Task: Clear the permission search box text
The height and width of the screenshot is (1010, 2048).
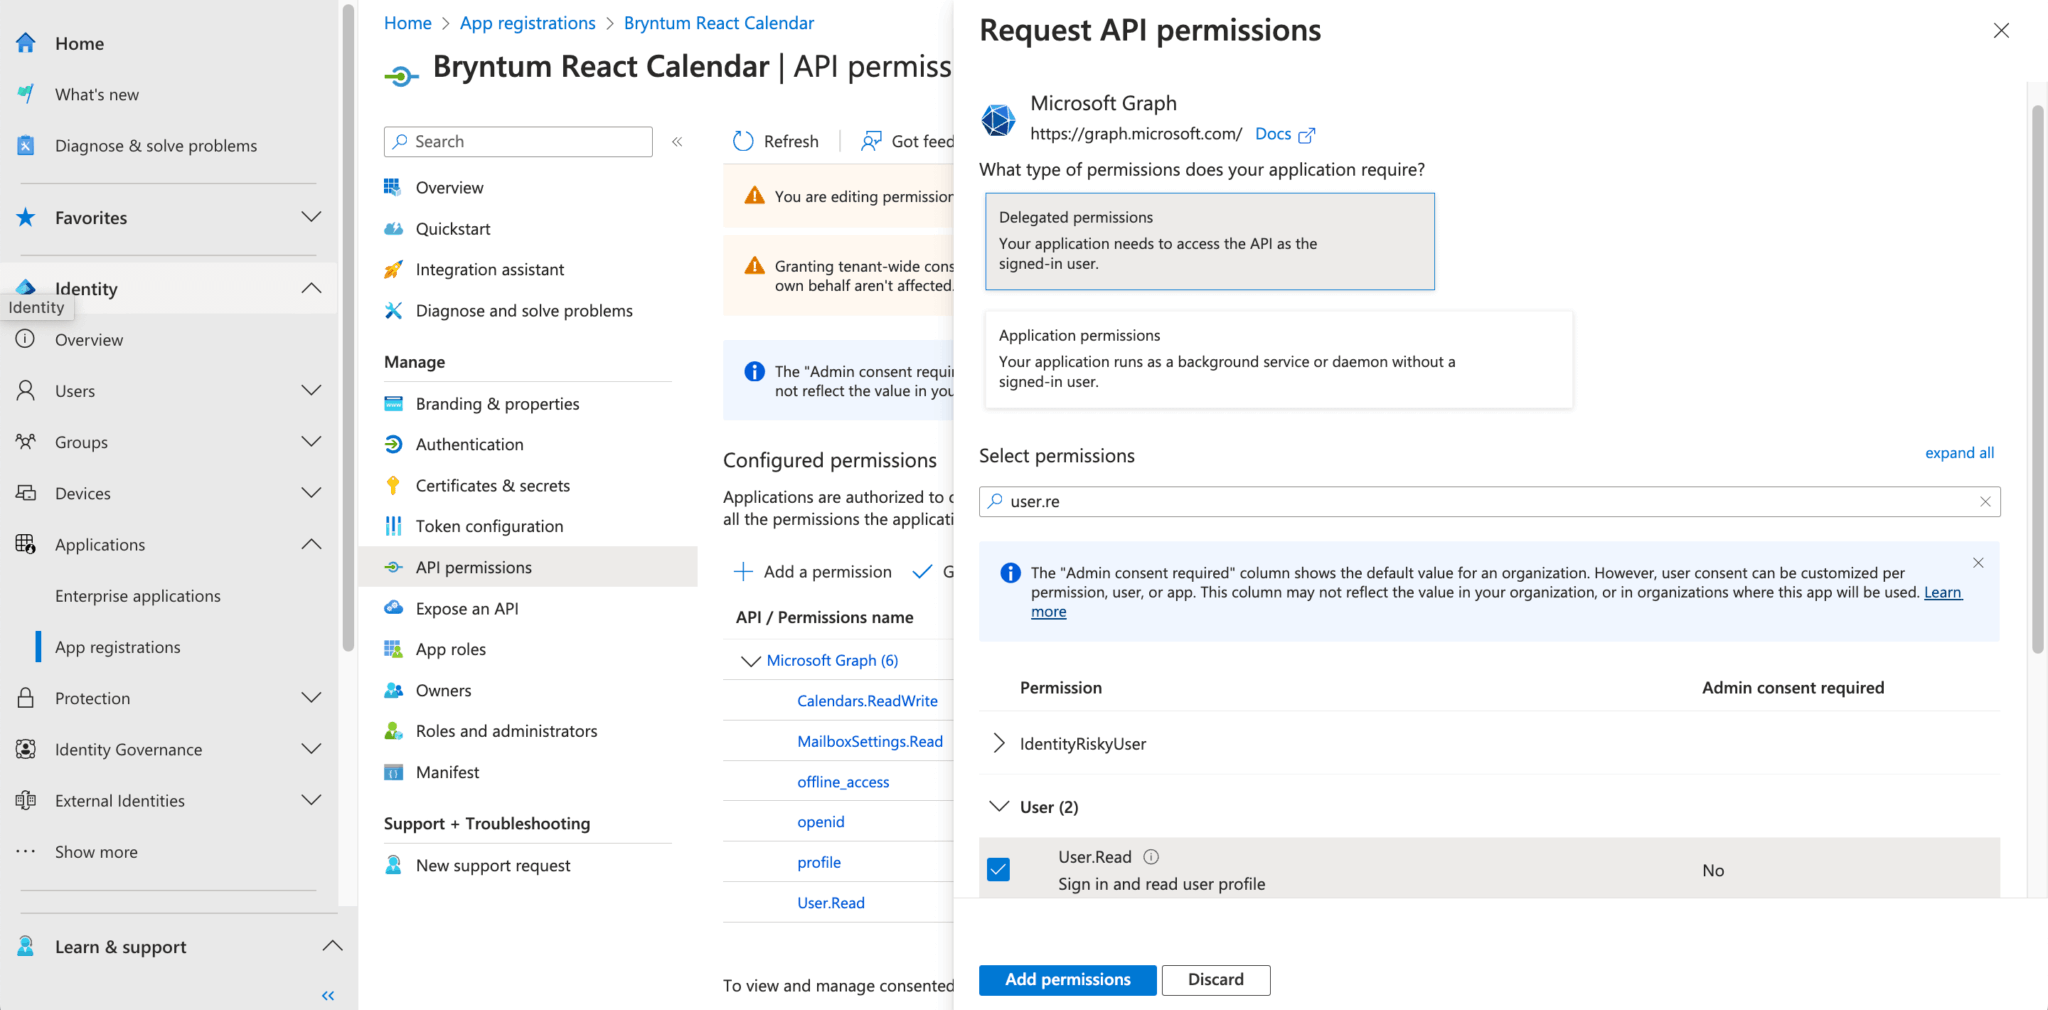Action: click(x=1985, y=502)
